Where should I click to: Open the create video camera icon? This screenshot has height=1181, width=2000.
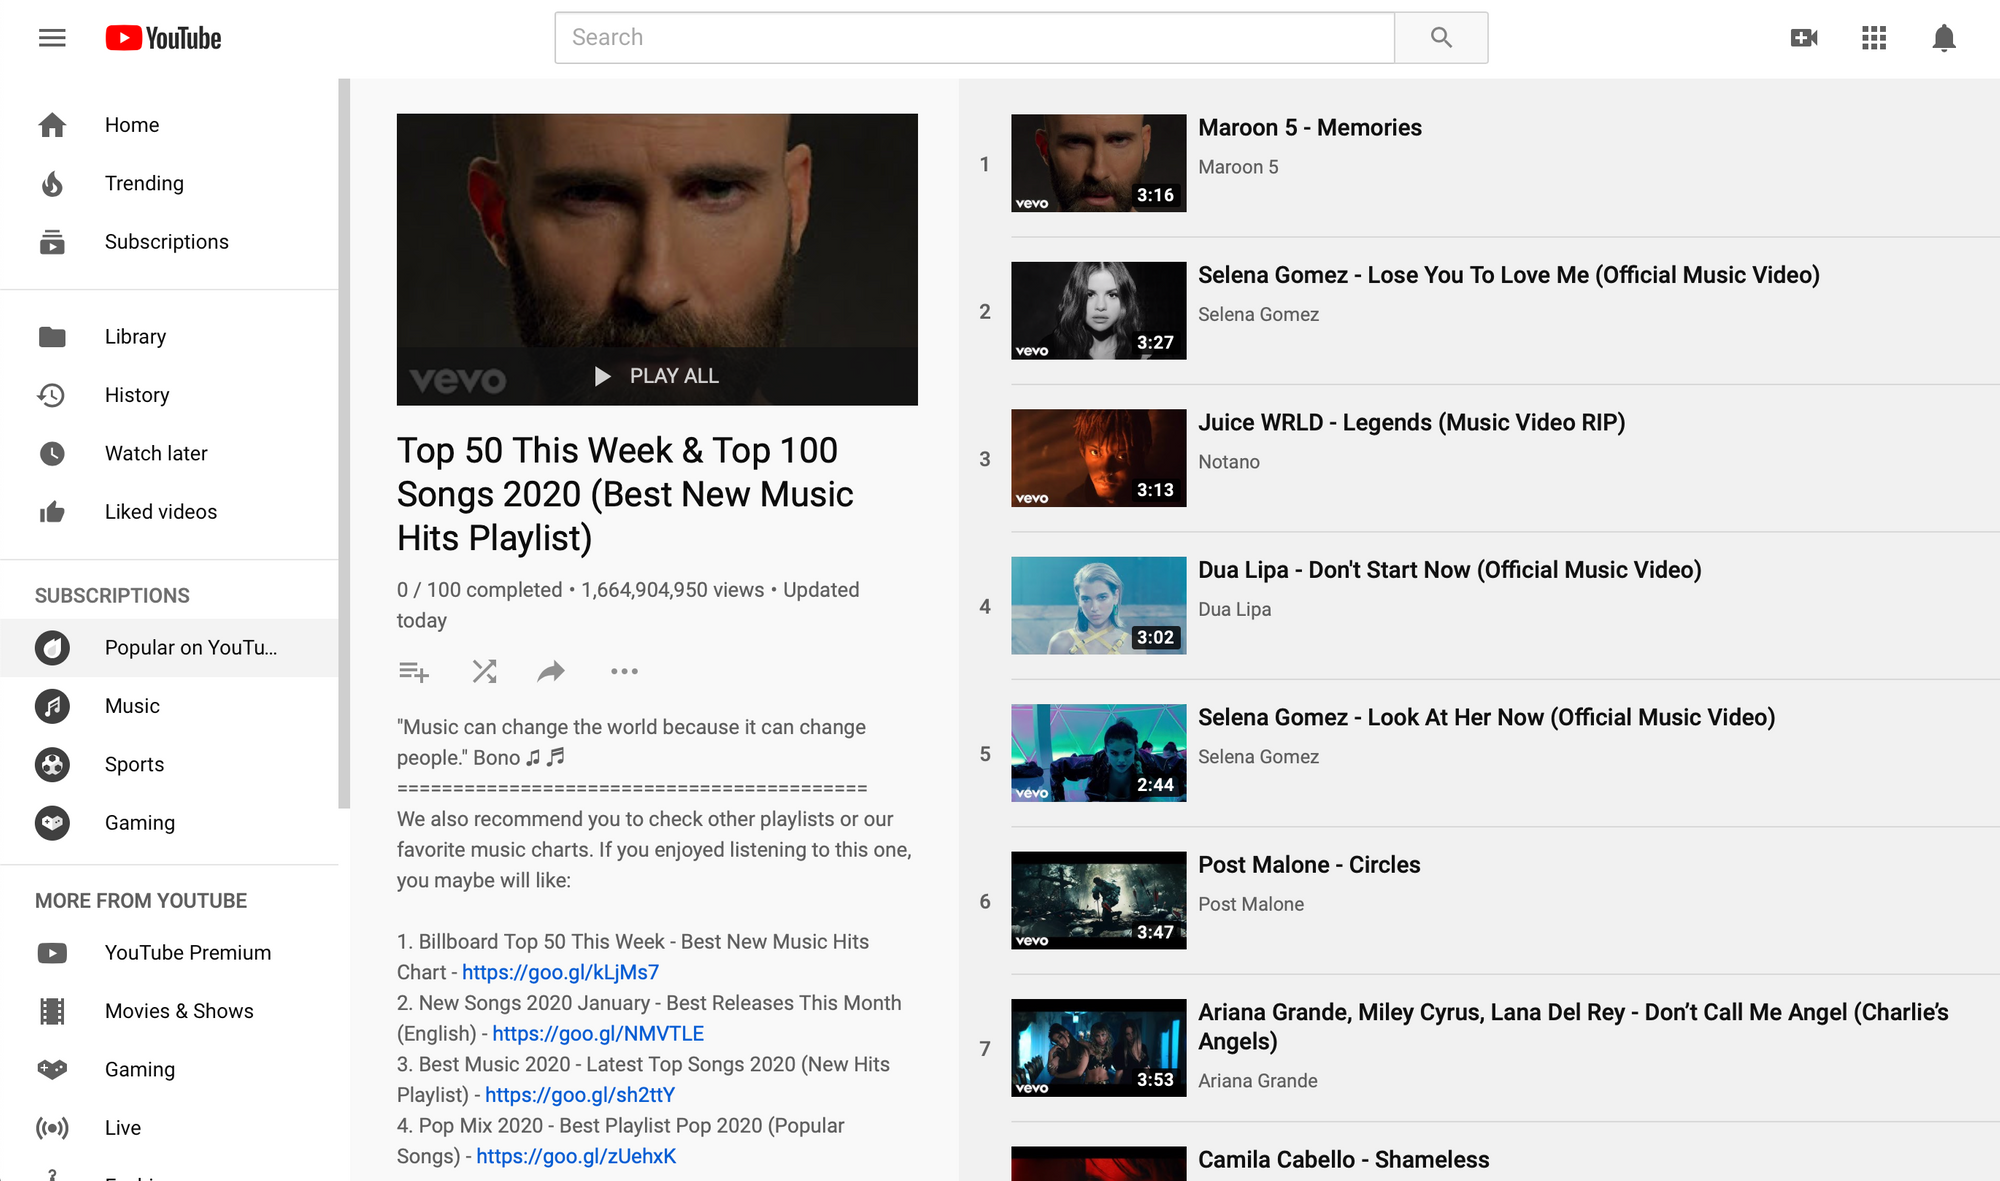(x=1803, y=38)
